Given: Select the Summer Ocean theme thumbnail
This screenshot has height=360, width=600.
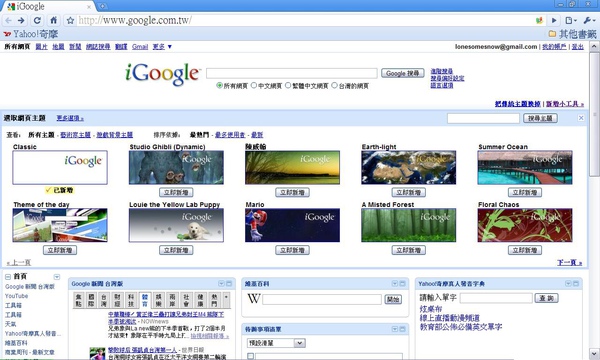Looking at the screenshot, I should coord(525,168).
